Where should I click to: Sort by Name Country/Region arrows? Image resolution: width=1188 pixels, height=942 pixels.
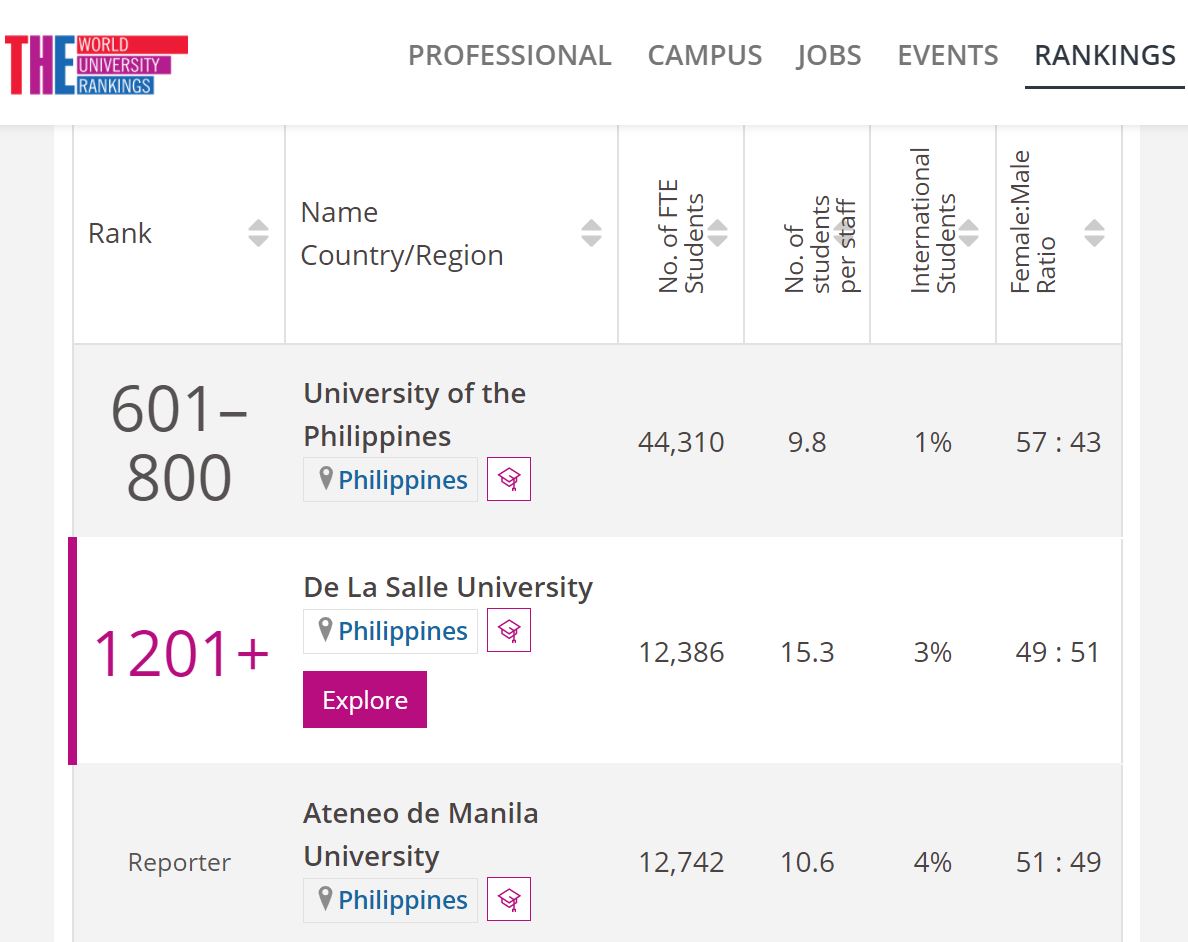pyautogui.click(x=592, y=233)
